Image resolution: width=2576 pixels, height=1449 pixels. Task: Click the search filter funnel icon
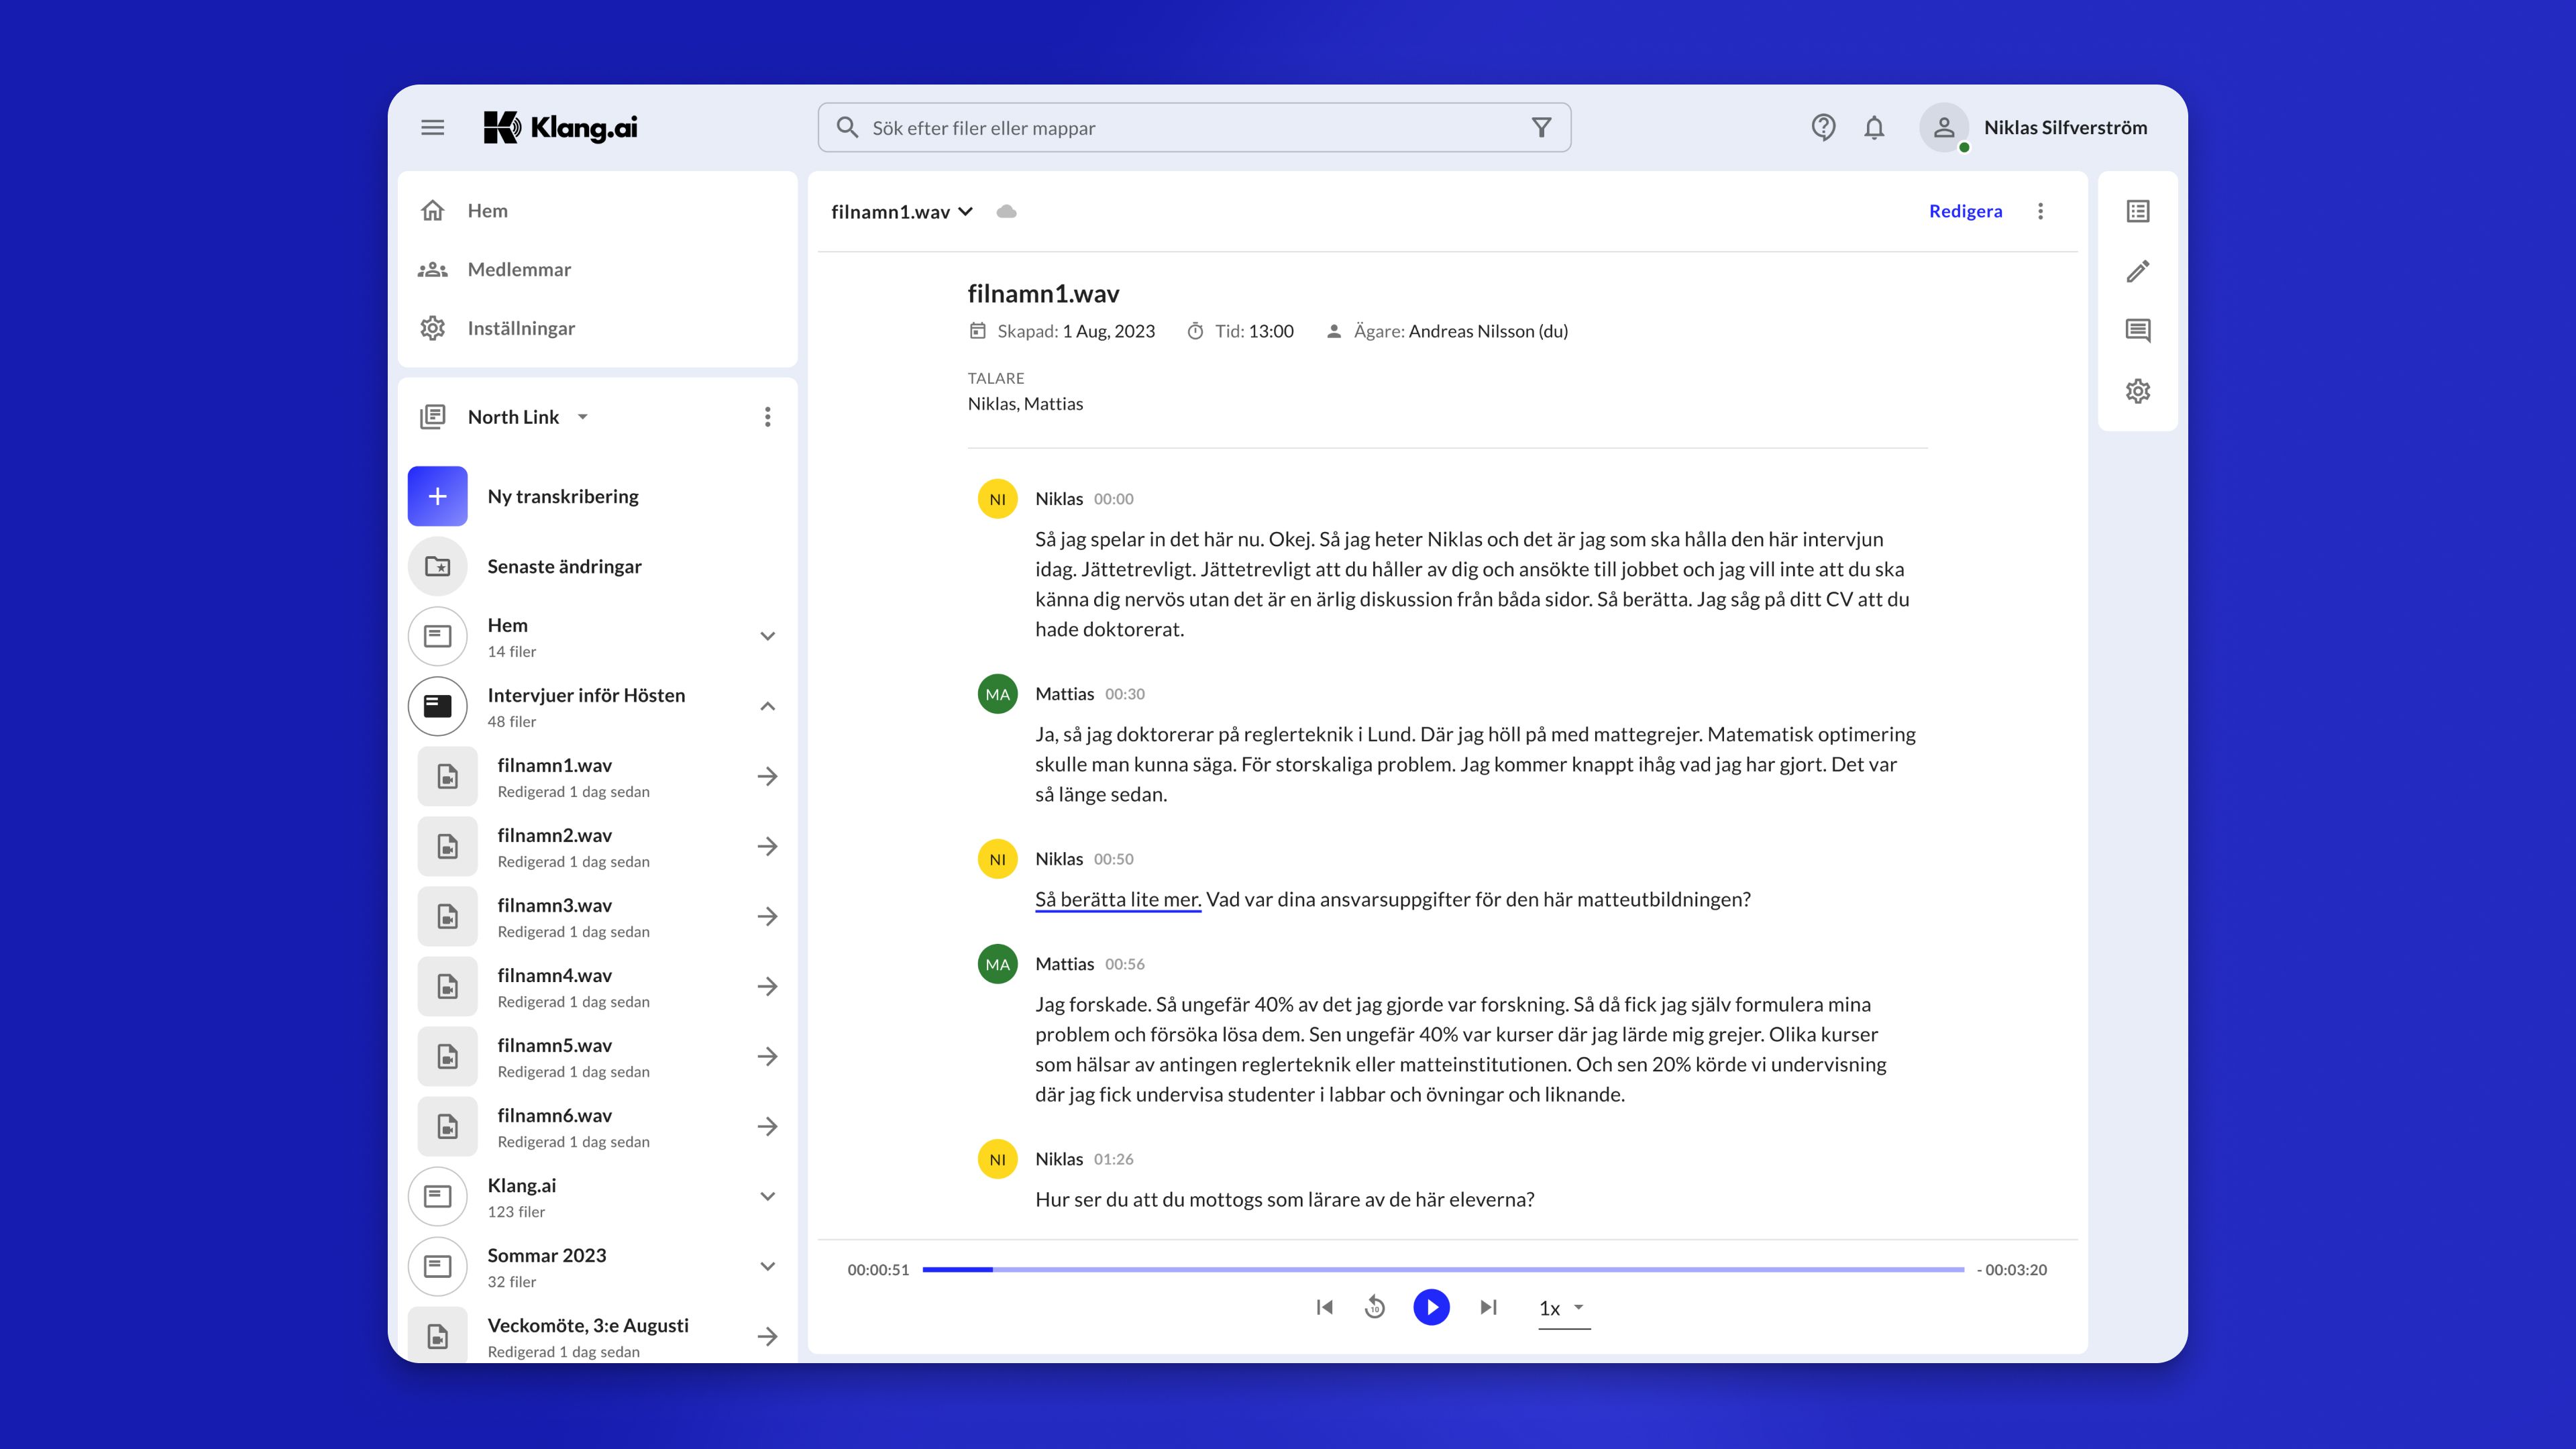pos(1541,128)
